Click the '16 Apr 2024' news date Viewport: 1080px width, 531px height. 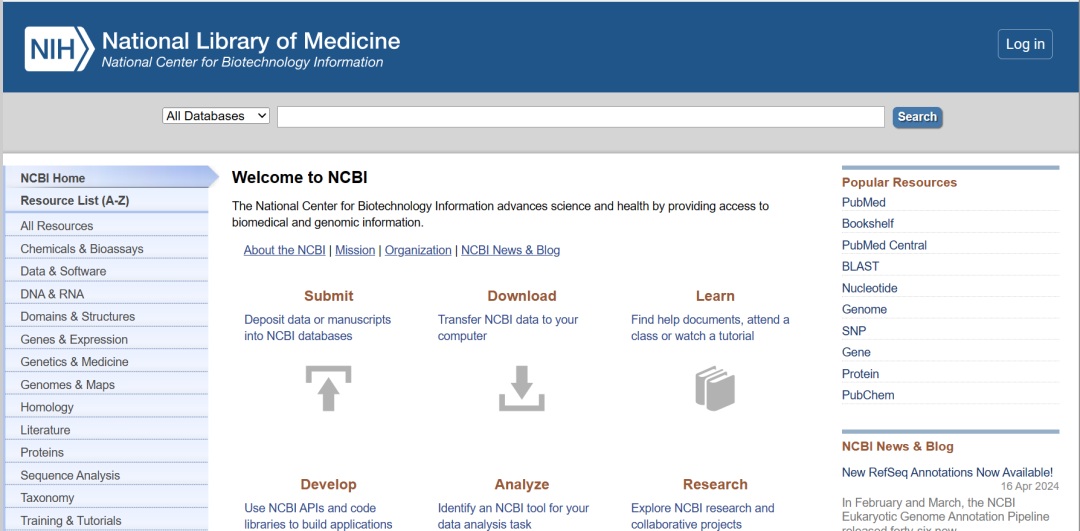[1030, 486]
